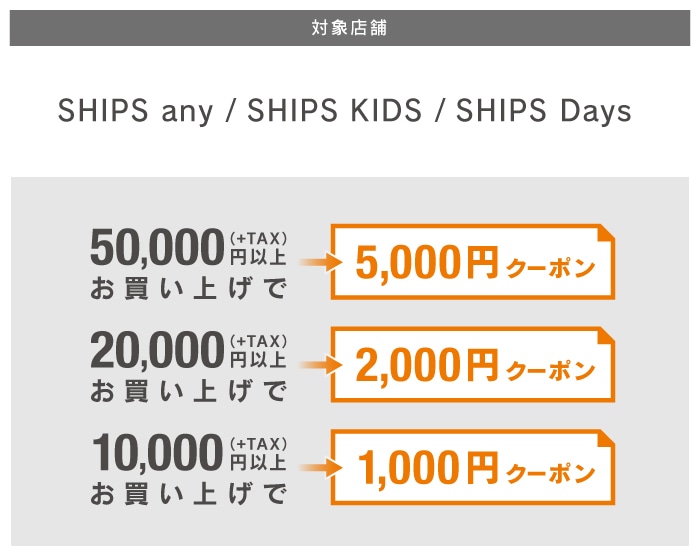Click the 5,000円 coupon box
The image size is (700, 560).
pos(470,263)
